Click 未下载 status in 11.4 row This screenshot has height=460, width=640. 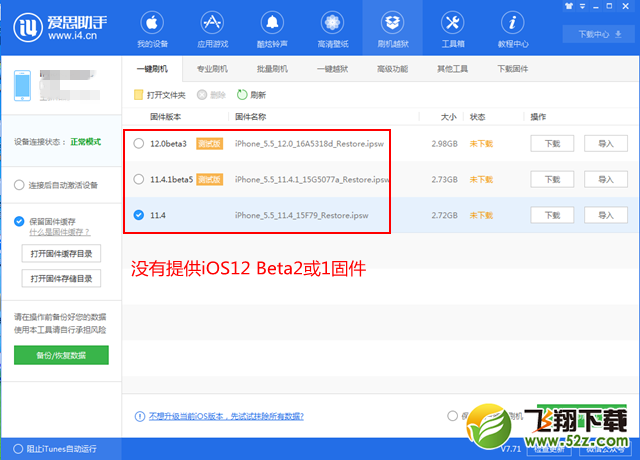point(481,215)
